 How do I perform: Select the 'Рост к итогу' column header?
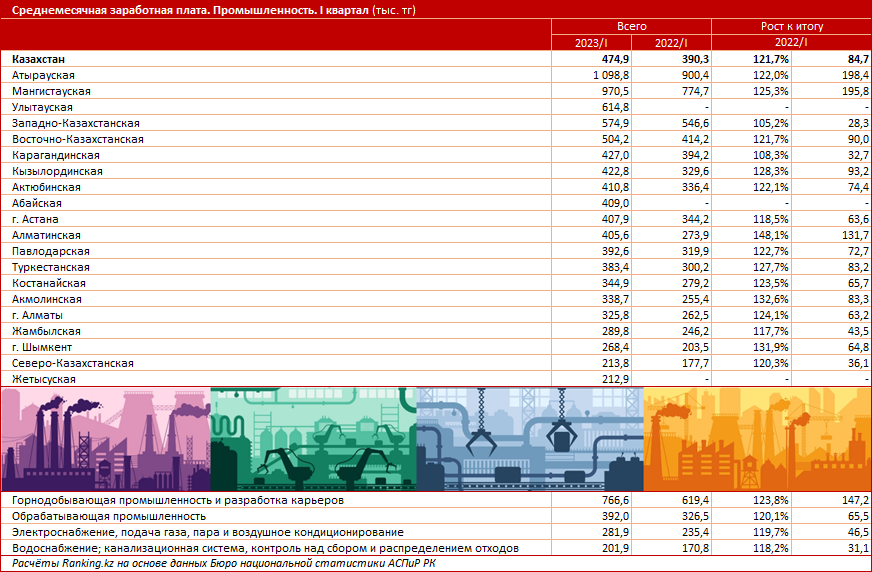792,26
